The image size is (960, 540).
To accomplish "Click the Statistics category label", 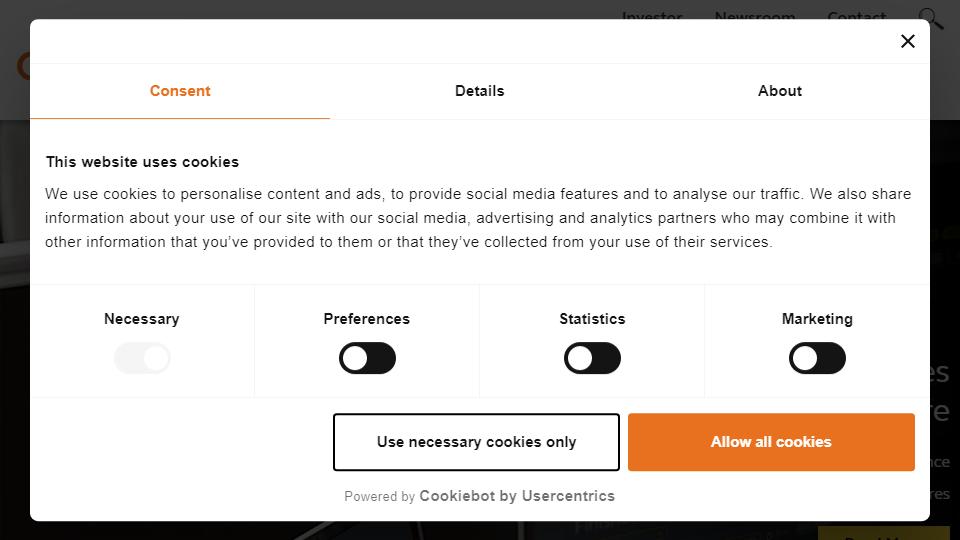I will pos(592,319).
